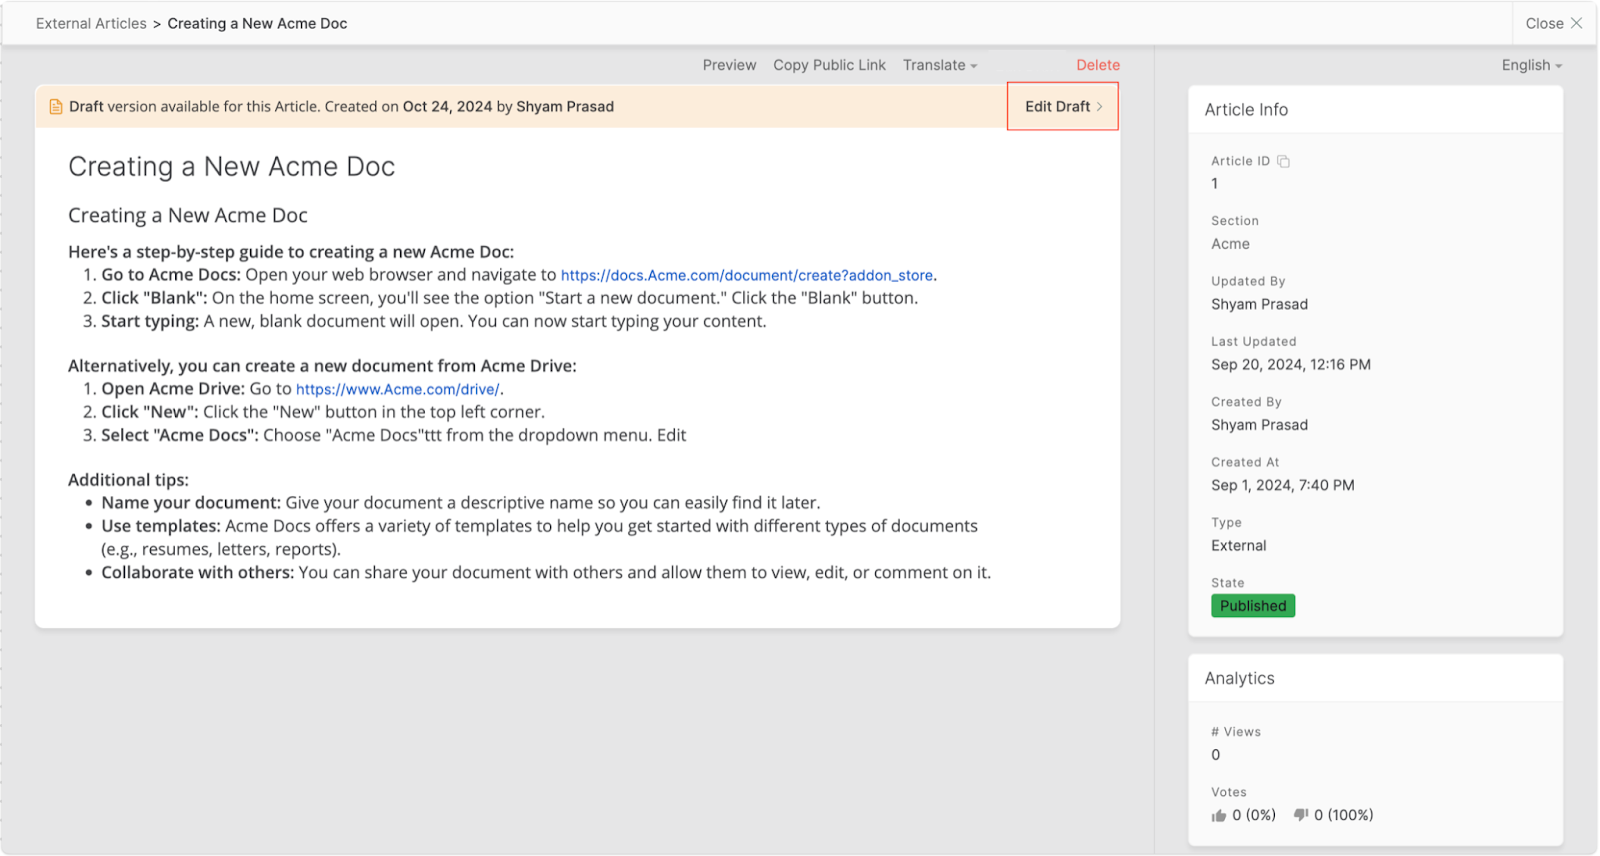Viewport: 1600px width, 856px height.
Task: Open the Translate dropdown
Action: pos(940,65)
